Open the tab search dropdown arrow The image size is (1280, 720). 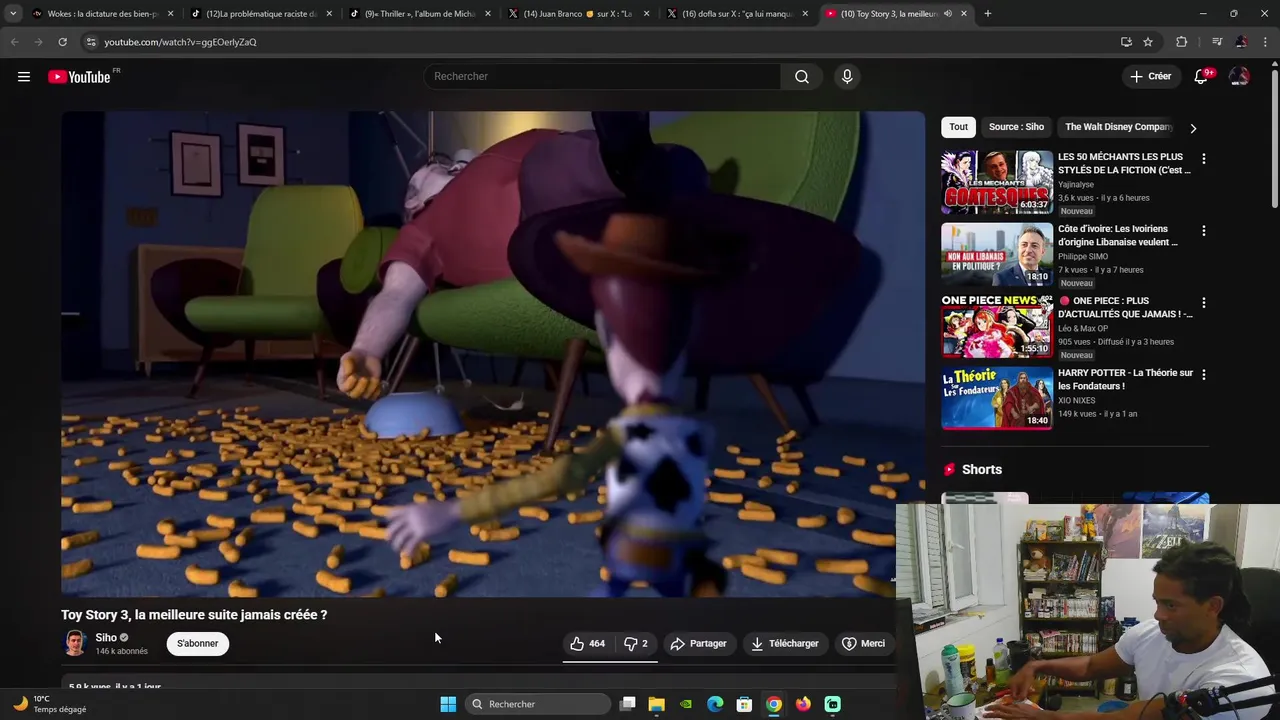coord(13,14)
